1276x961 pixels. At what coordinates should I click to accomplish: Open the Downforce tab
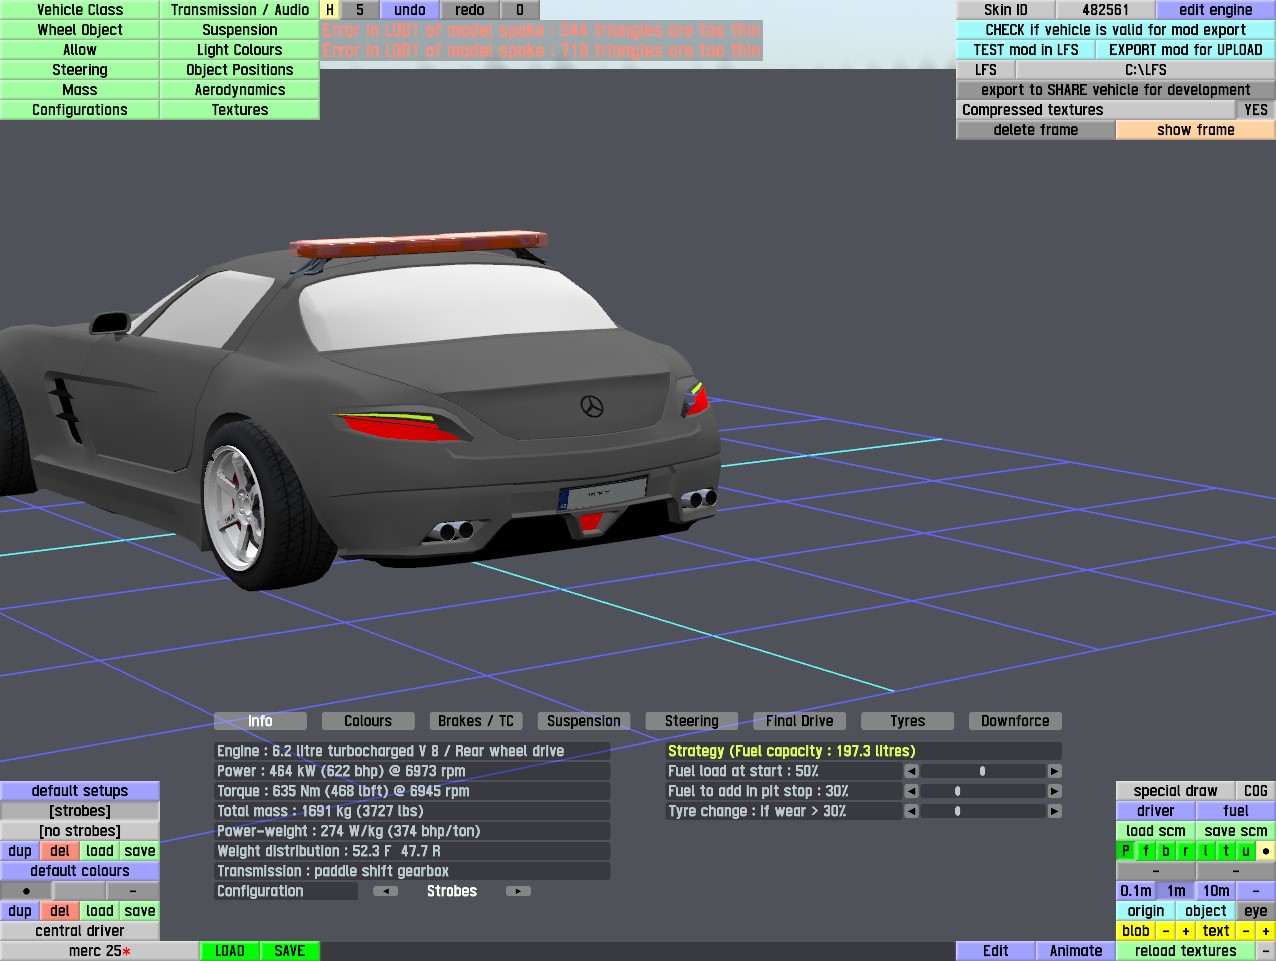coord(1015,721)
